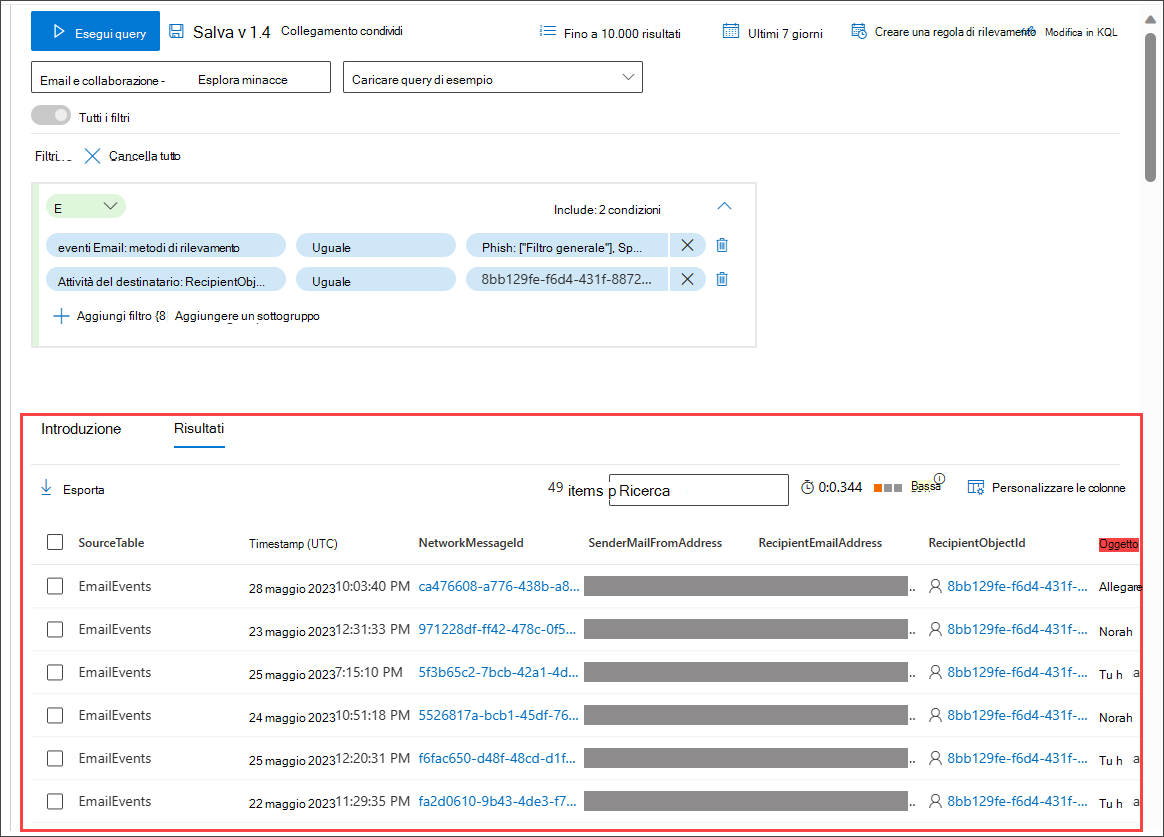Screen dimensions: 1164x837
Task: Open the Ultimi 7 giorni calendar icon
Action: click(x=730, y=31)
